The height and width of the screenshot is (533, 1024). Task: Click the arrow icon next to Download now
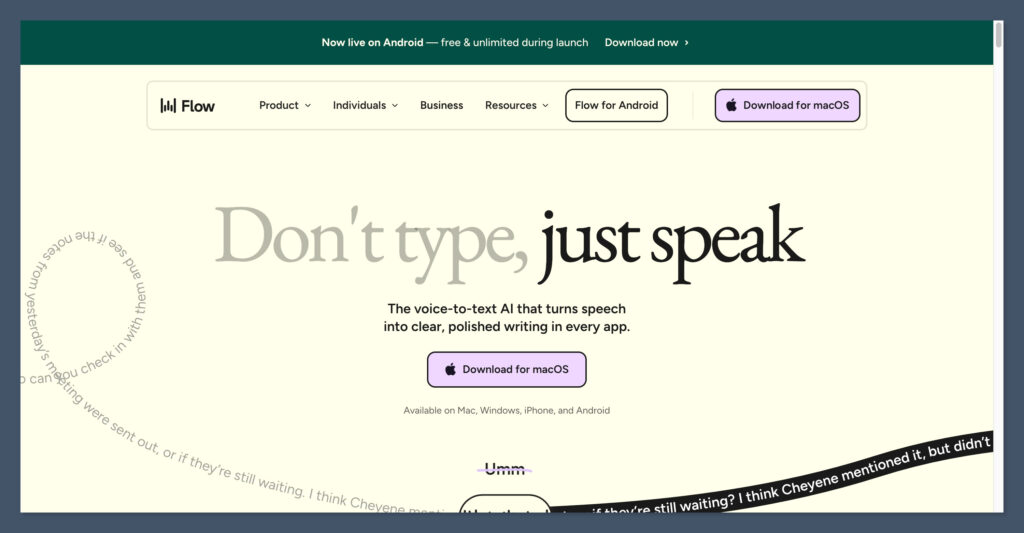click(x=686, y=43)
